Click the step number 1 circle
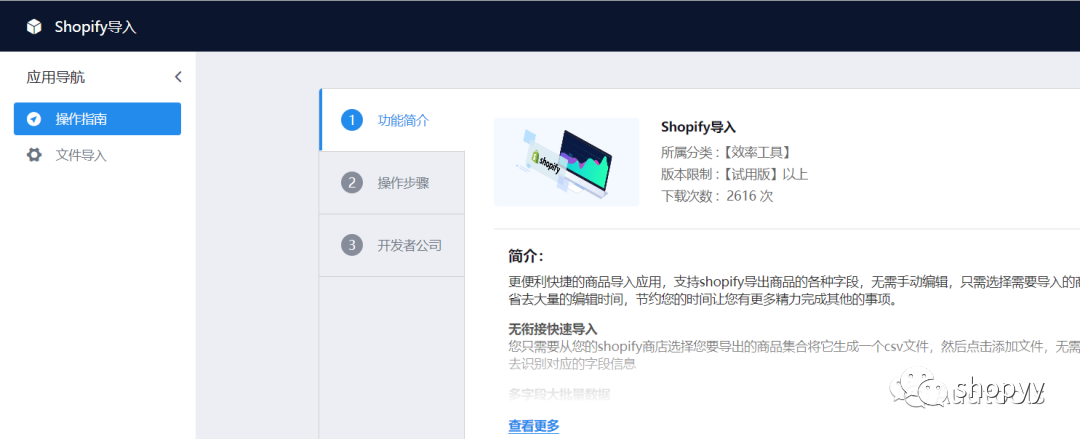Screen dimensions: 1080x439 coord(352,120)
